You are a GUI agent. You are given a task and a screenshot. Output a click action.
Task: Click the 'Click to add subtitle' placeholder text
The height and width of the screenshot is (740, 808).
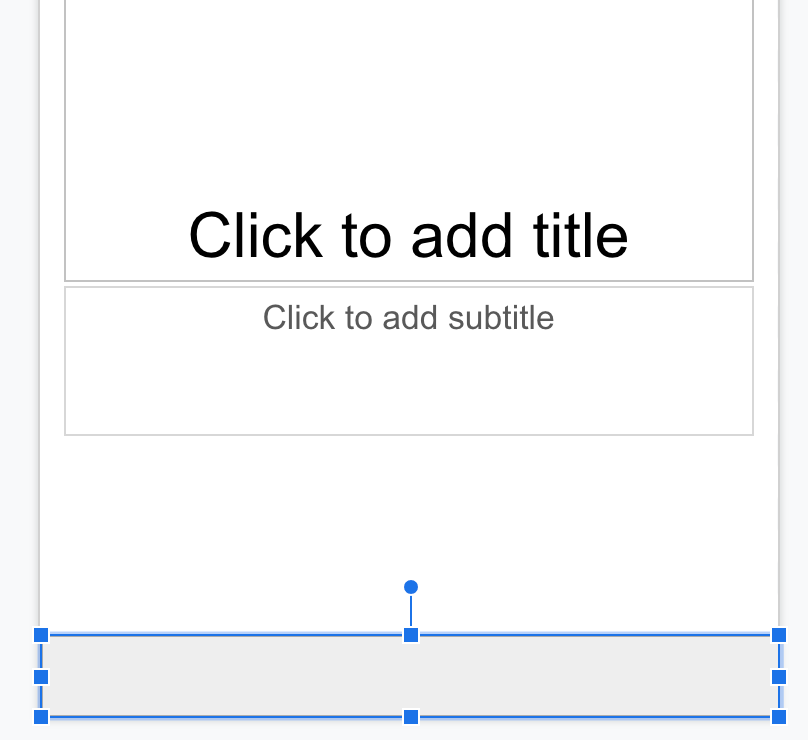pos(408,318)
